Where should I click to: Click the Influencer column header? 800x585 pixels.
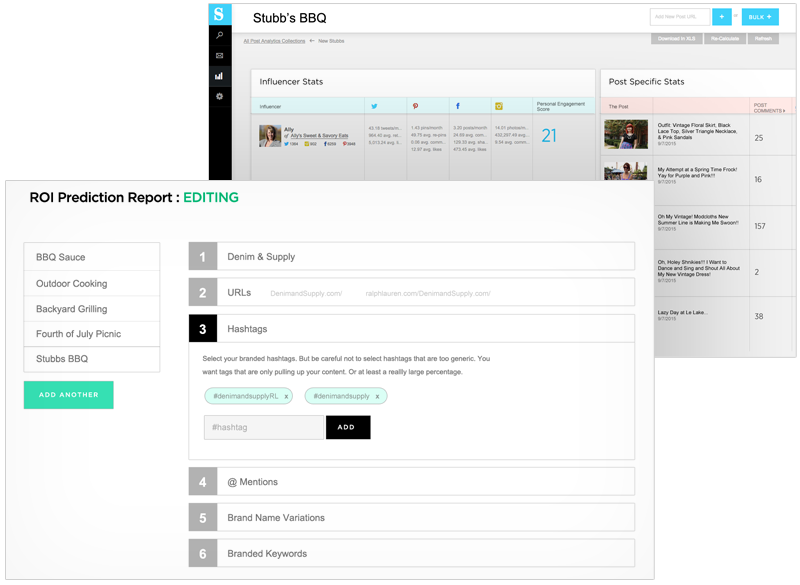(270, 107)
